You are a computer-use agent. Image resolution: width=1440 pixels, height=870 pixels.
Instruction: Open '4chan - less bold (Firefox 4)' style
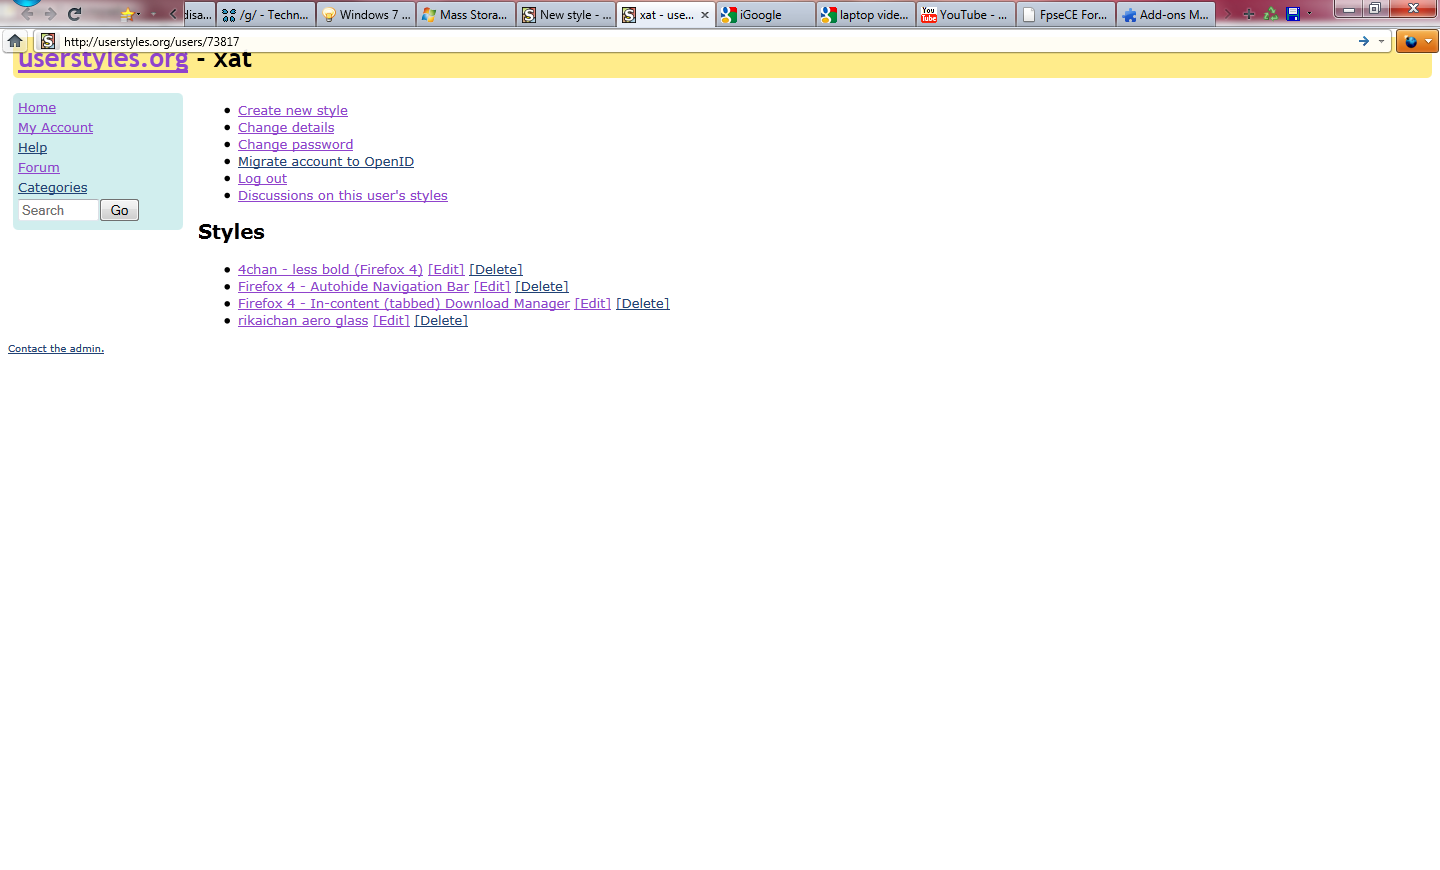(330, 270)
